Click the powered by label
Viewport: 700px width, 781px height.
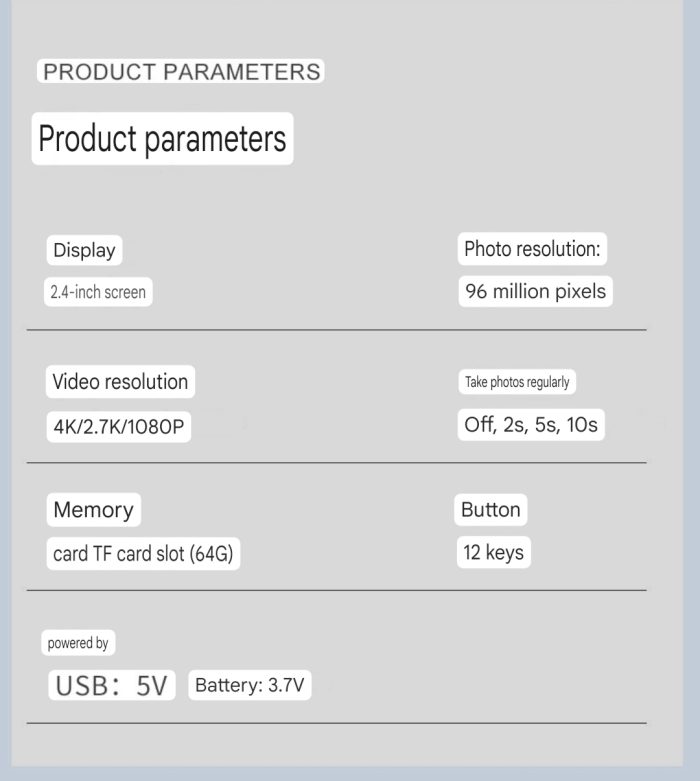click(78, 643)
